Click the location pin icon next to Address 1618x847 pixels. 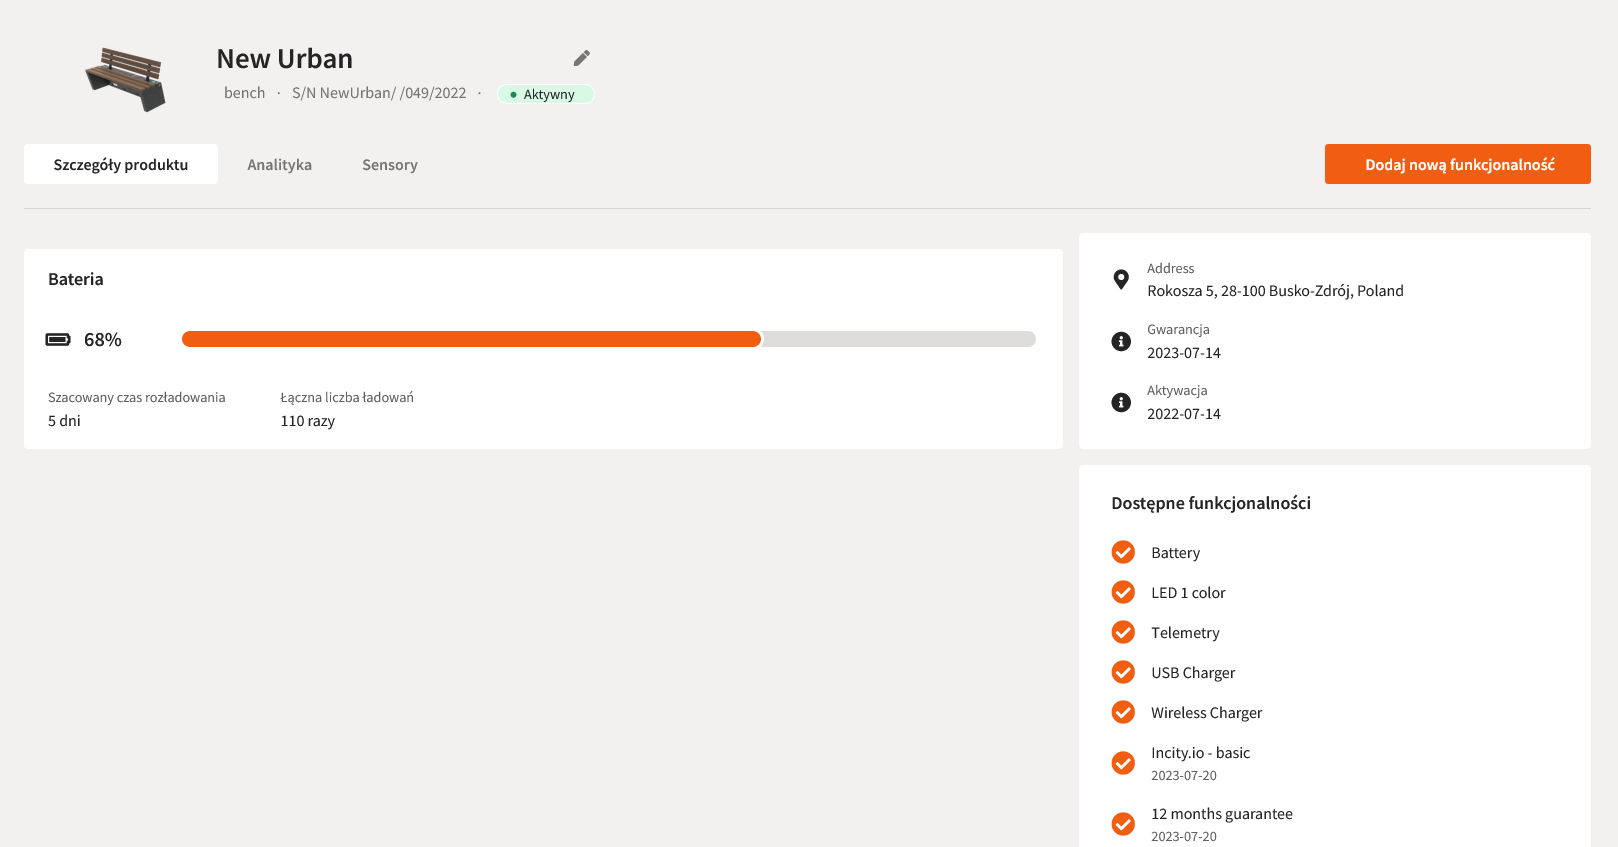[1121, 280]
